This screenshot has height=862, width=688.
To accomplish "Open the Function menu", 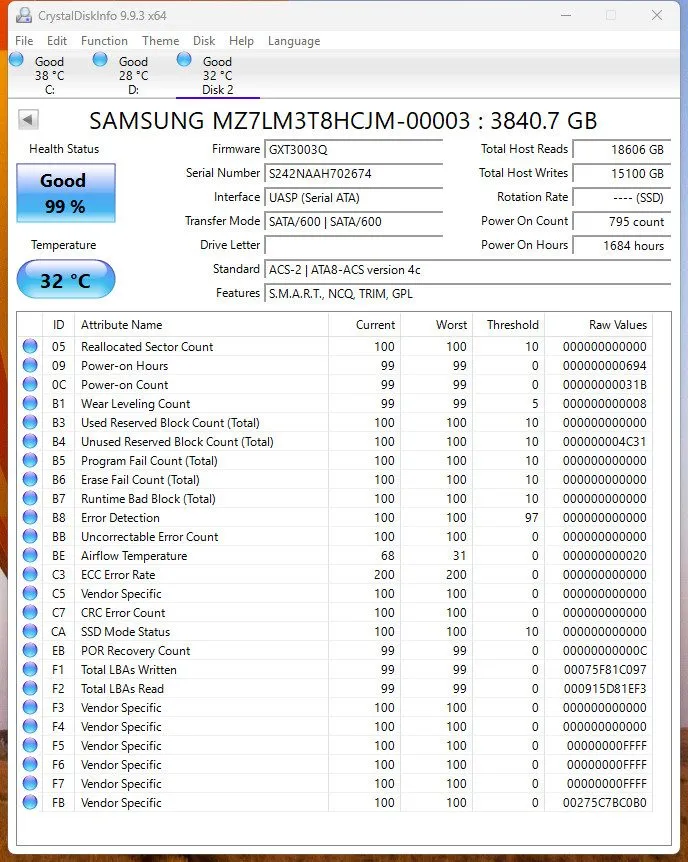I will point(104,41).
